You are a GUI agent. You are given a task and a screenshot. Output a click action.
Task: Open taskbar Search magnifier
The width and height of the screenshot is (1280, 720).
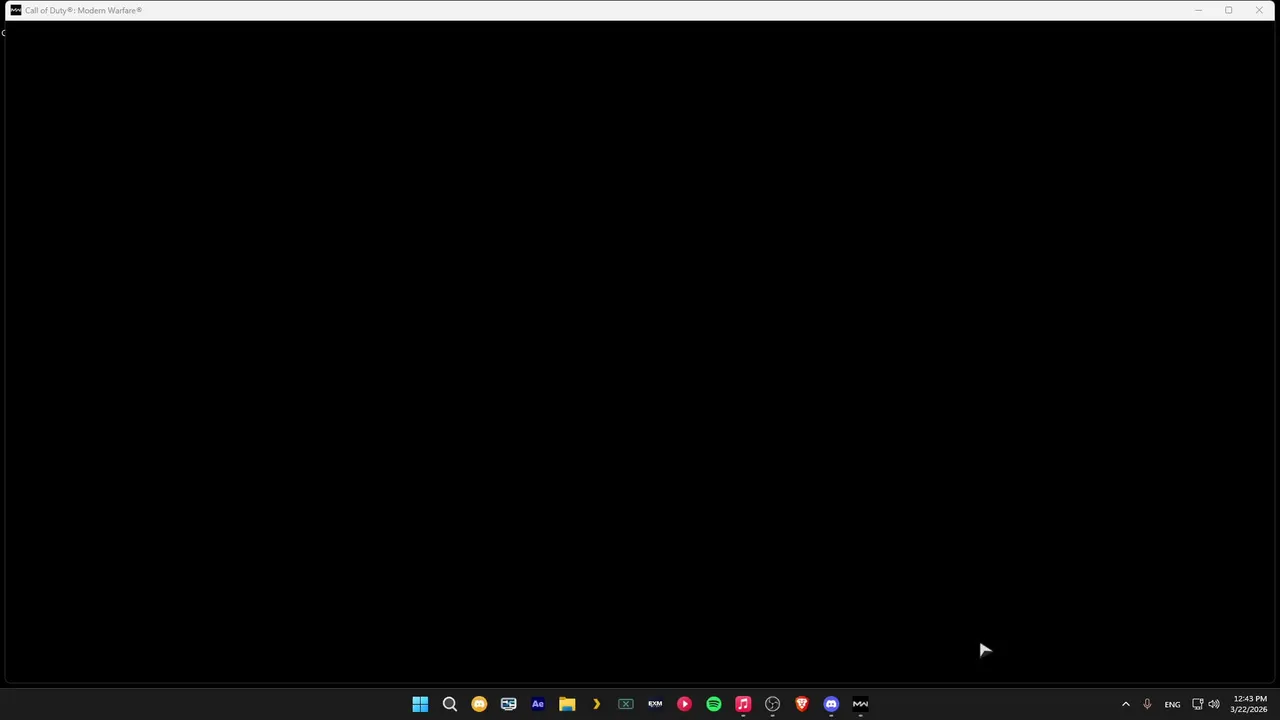pyautogui.click(x=450, y=704)
